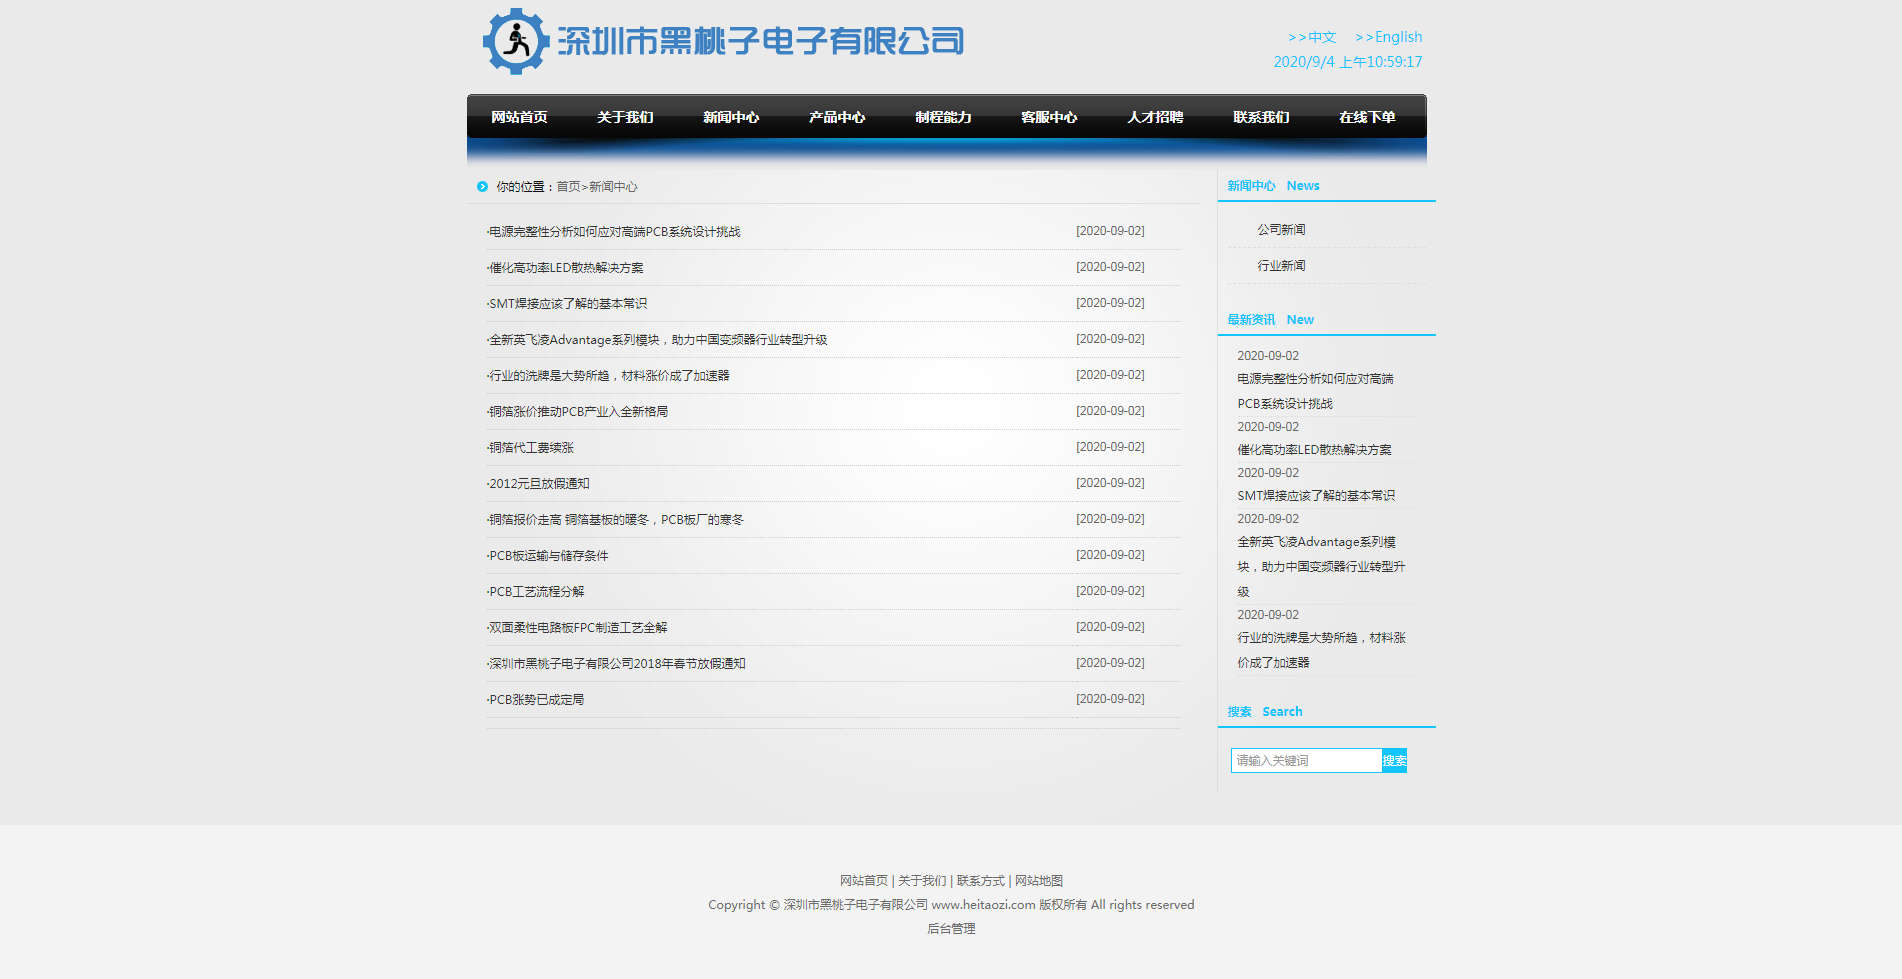
Task: Open sidebar latest item 电源完整性分析如何应对高端
Action: 1315,391
